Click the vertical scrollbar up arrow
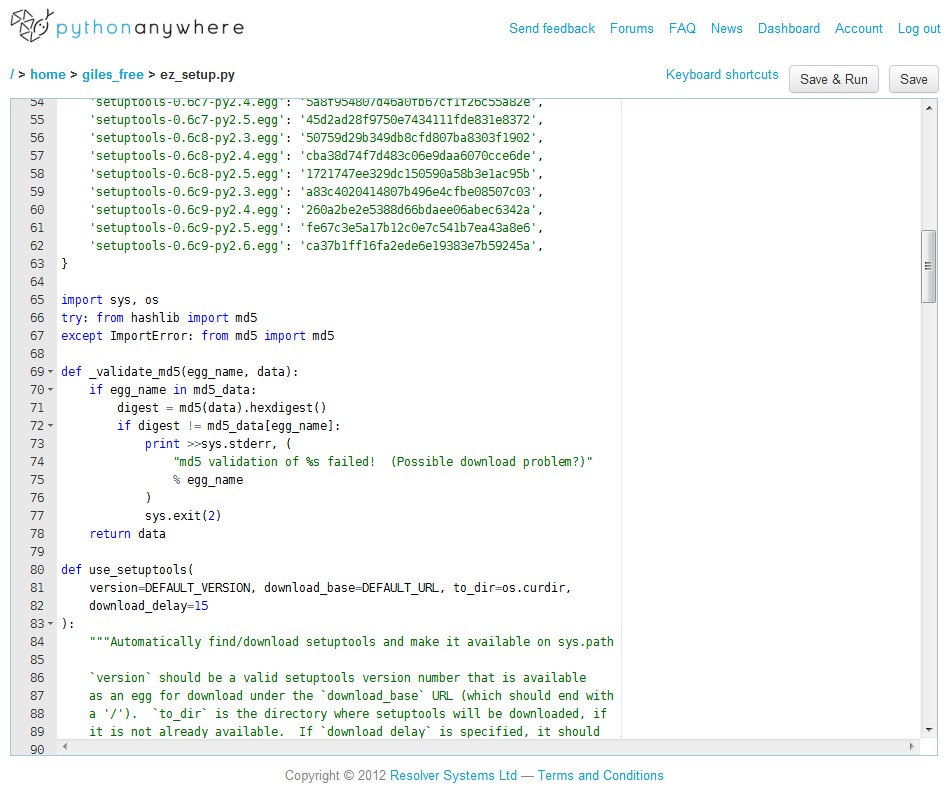Screen dimensions: 949x790 coord(929,106)
